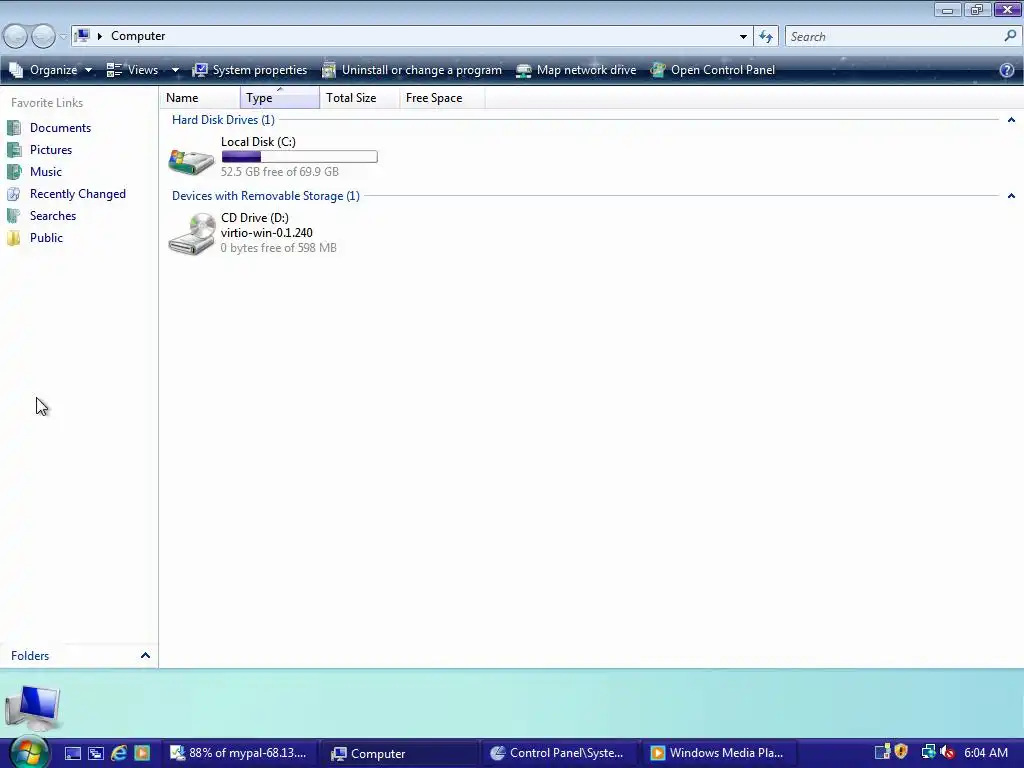Screen dimensions: 1024x768
Task: Click Map network drive
Action: [576, 70]
